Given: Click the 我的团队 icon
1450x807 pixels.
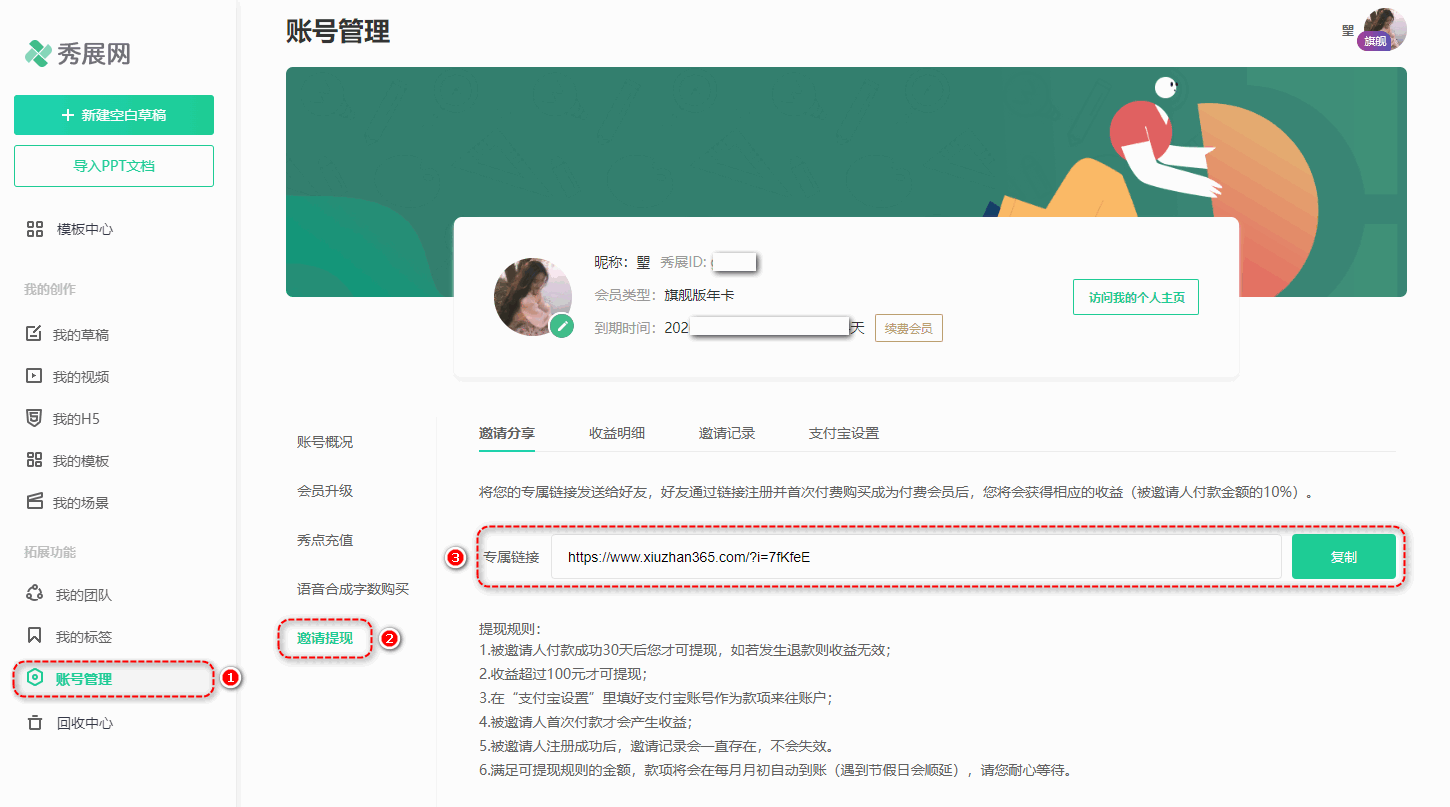Looking at the screenshot, I should pyautogui.click(x=35, y=594).
